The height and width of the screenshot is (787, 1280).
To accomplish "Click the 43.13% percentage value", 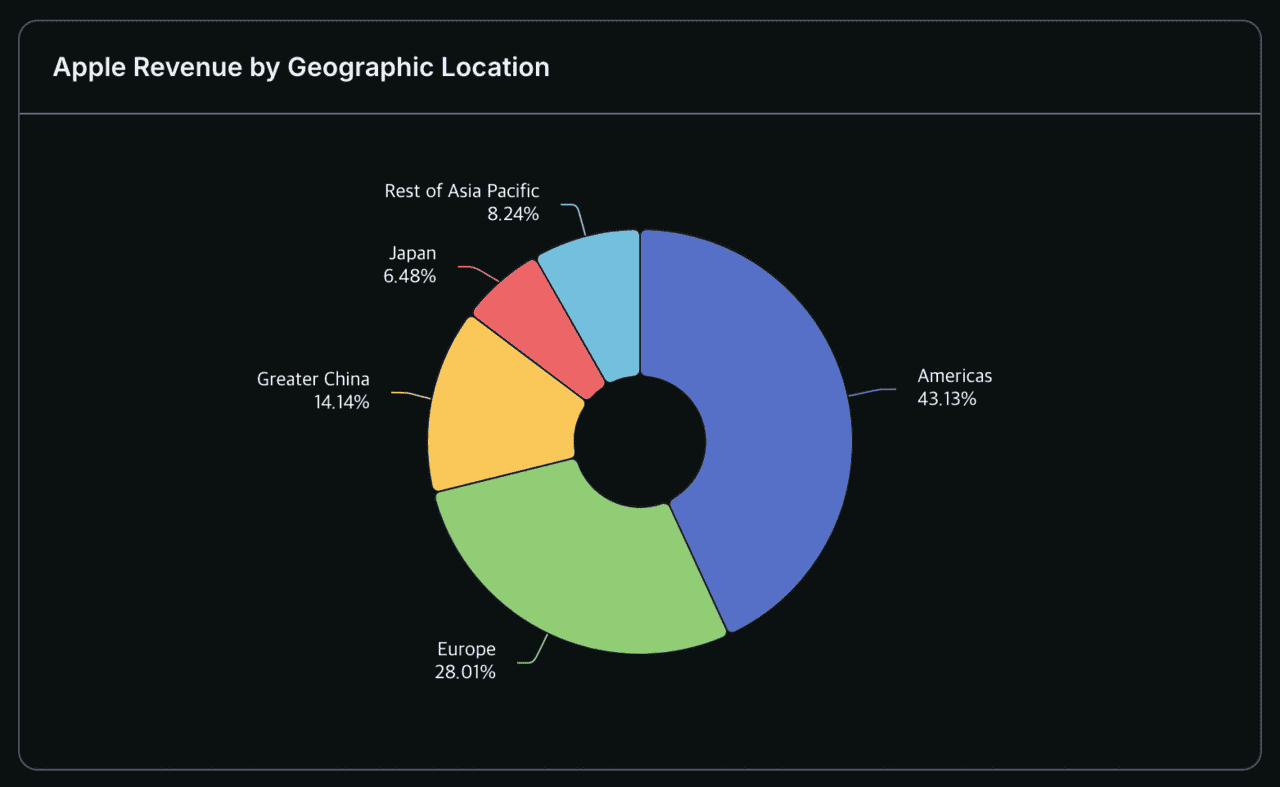I will (x=946, y=399).
